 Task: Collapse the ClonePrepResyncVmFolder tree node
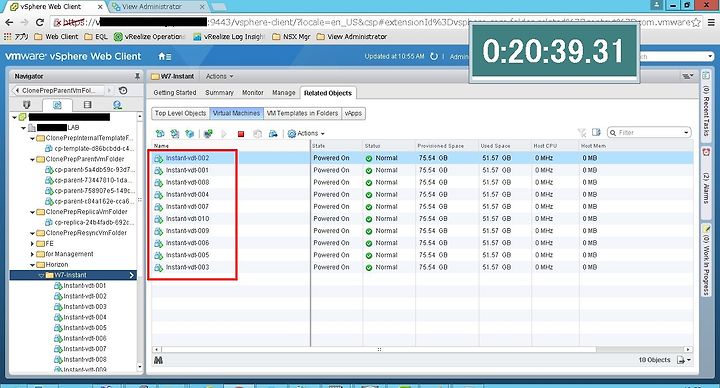(x=32, y=233)
